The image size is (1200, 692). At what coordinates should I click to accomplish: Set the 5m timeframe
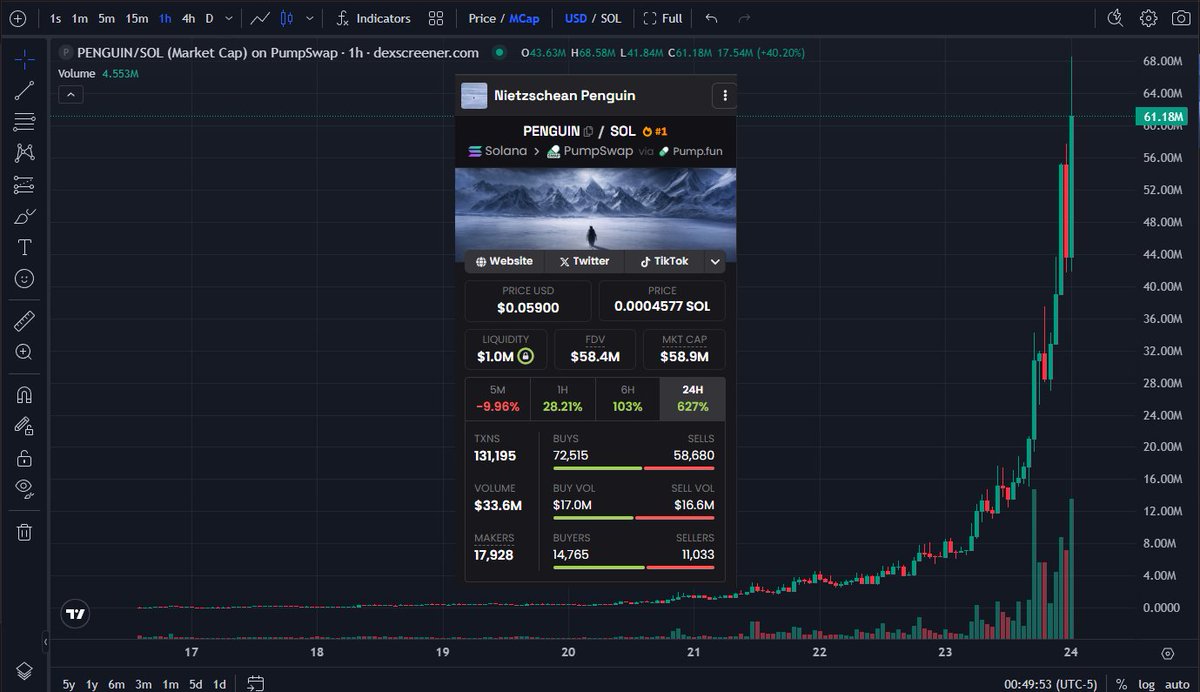point(106,18)
